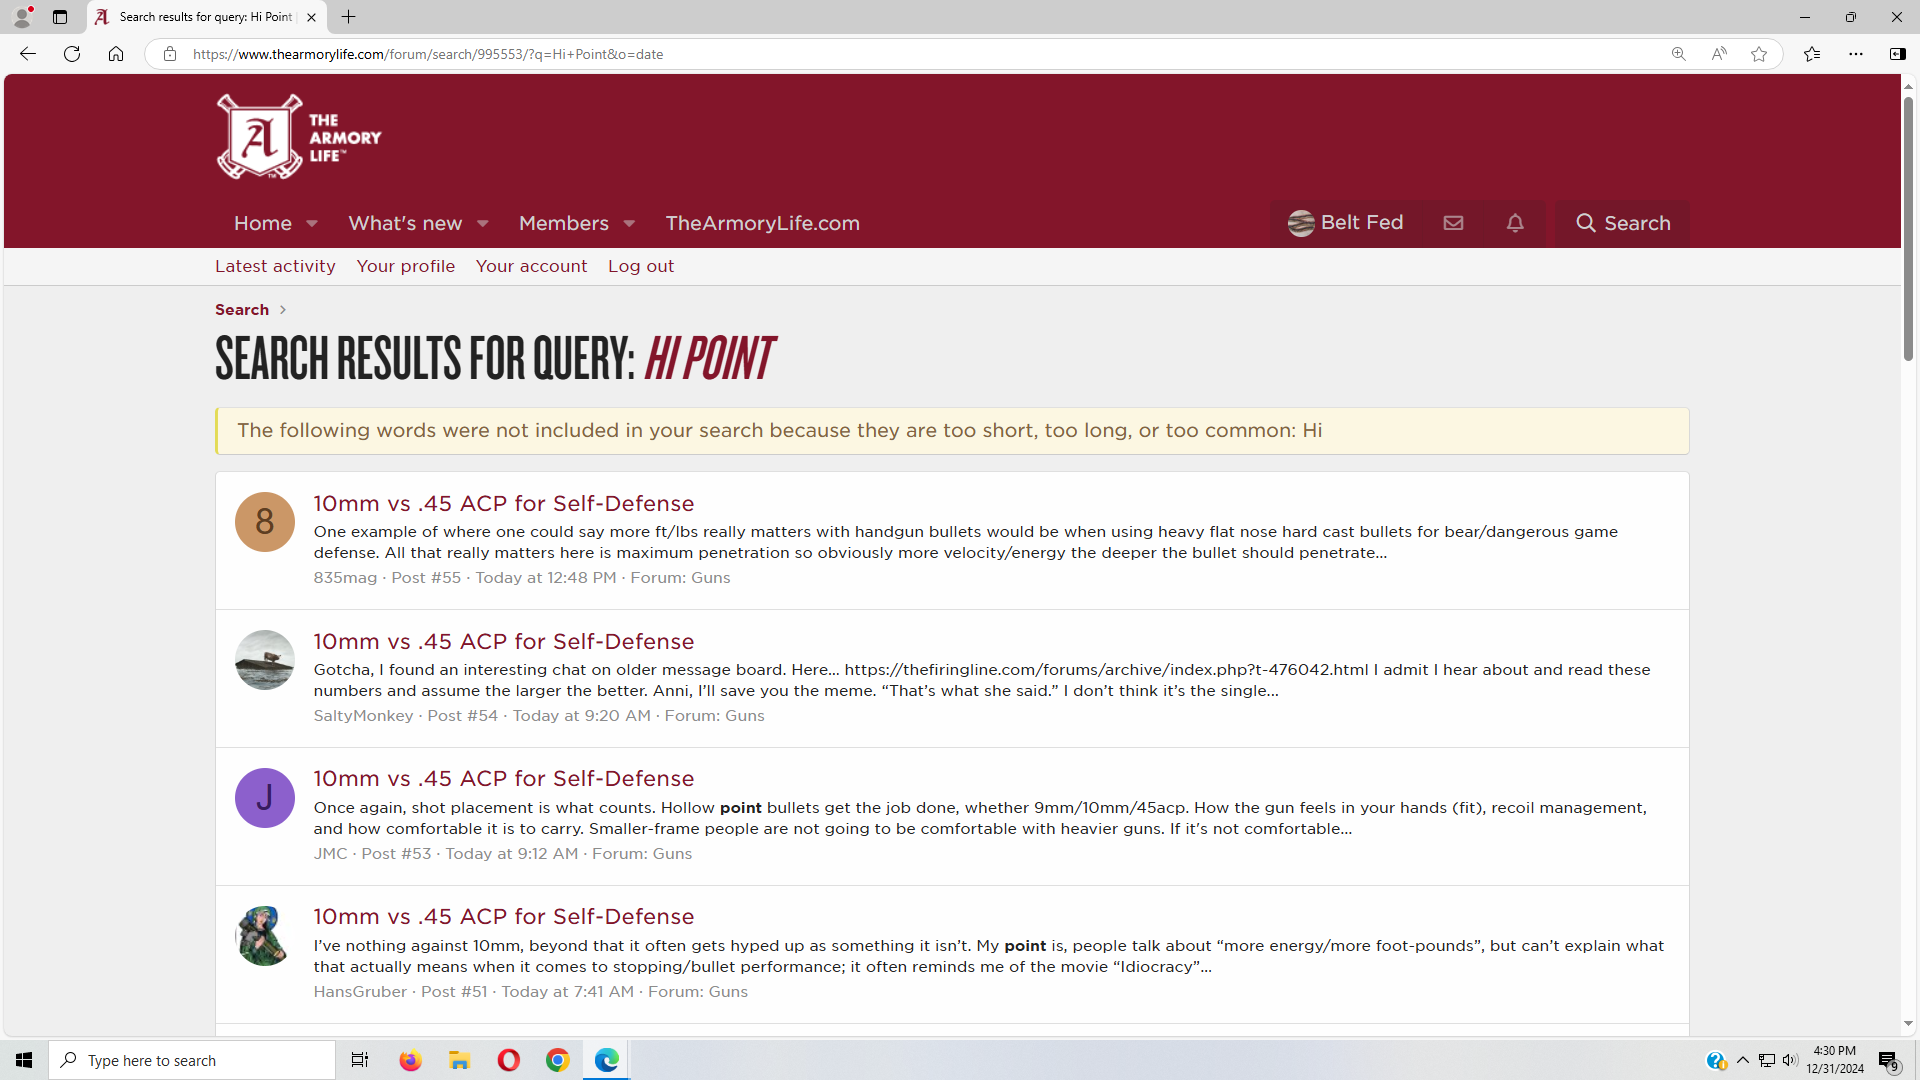
Task: Click the Log out link
Action: pos(640,266)
